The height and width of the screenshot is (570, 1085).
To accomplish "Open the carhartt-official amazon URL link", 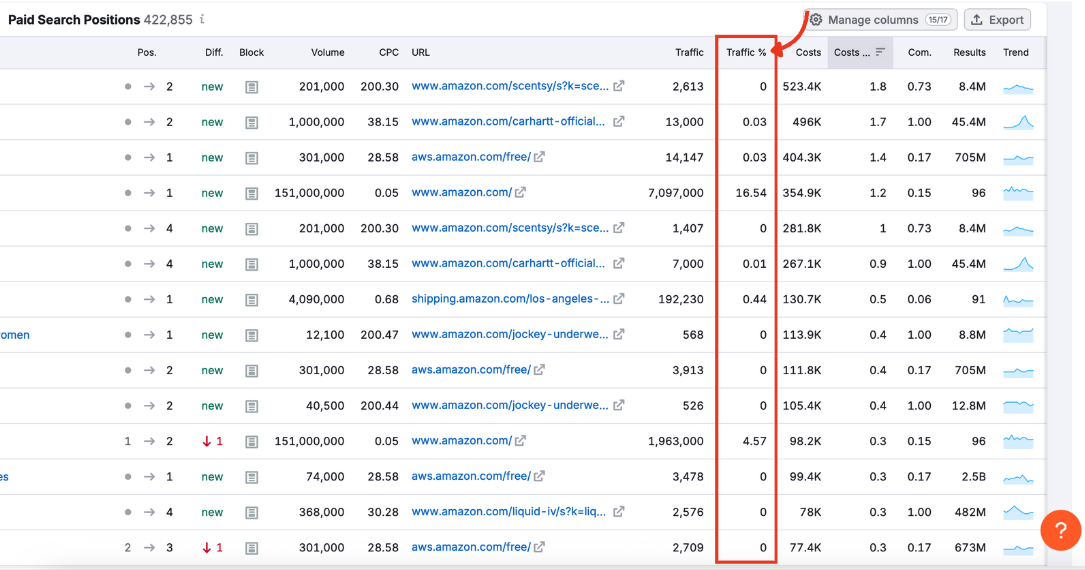I will 508,122.
